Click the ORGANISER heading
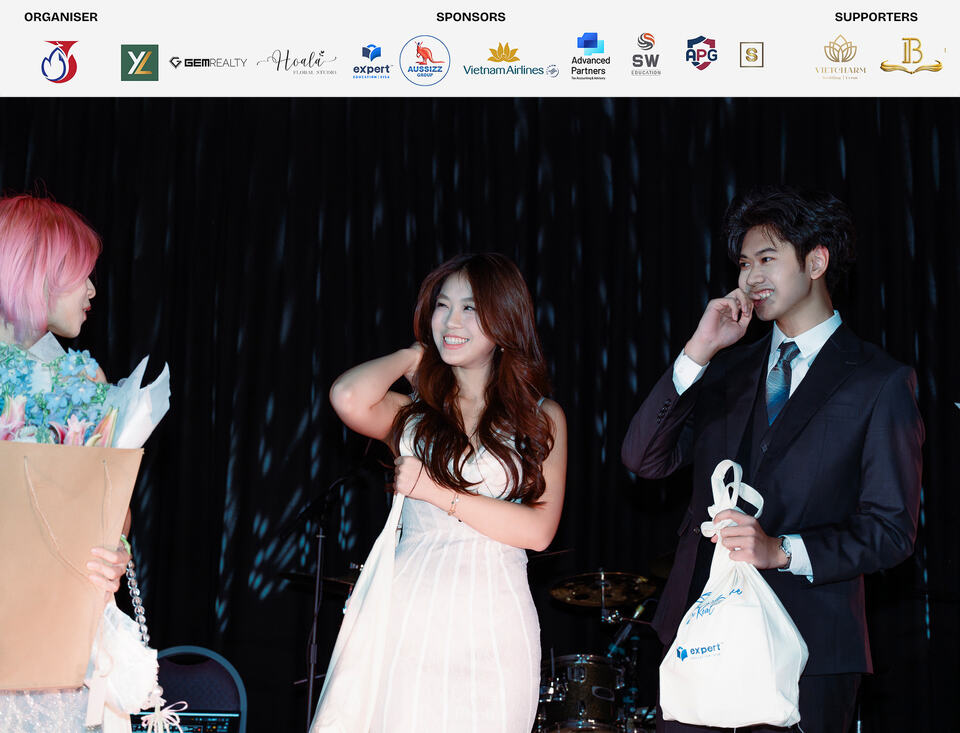This screenshot has height=733, width=960. pyautogui.click(x=61, y=17)
